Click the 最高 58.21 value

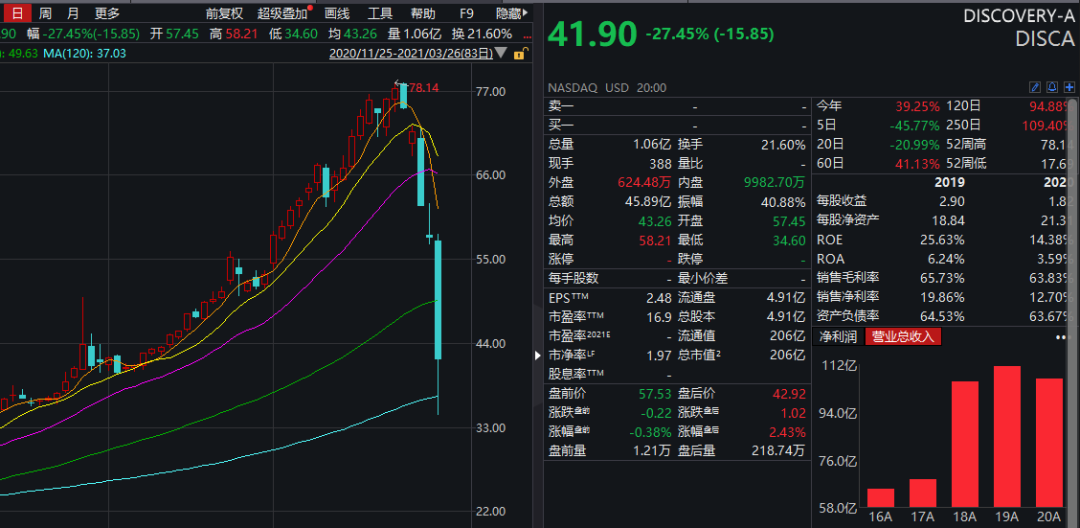(656, 240)
